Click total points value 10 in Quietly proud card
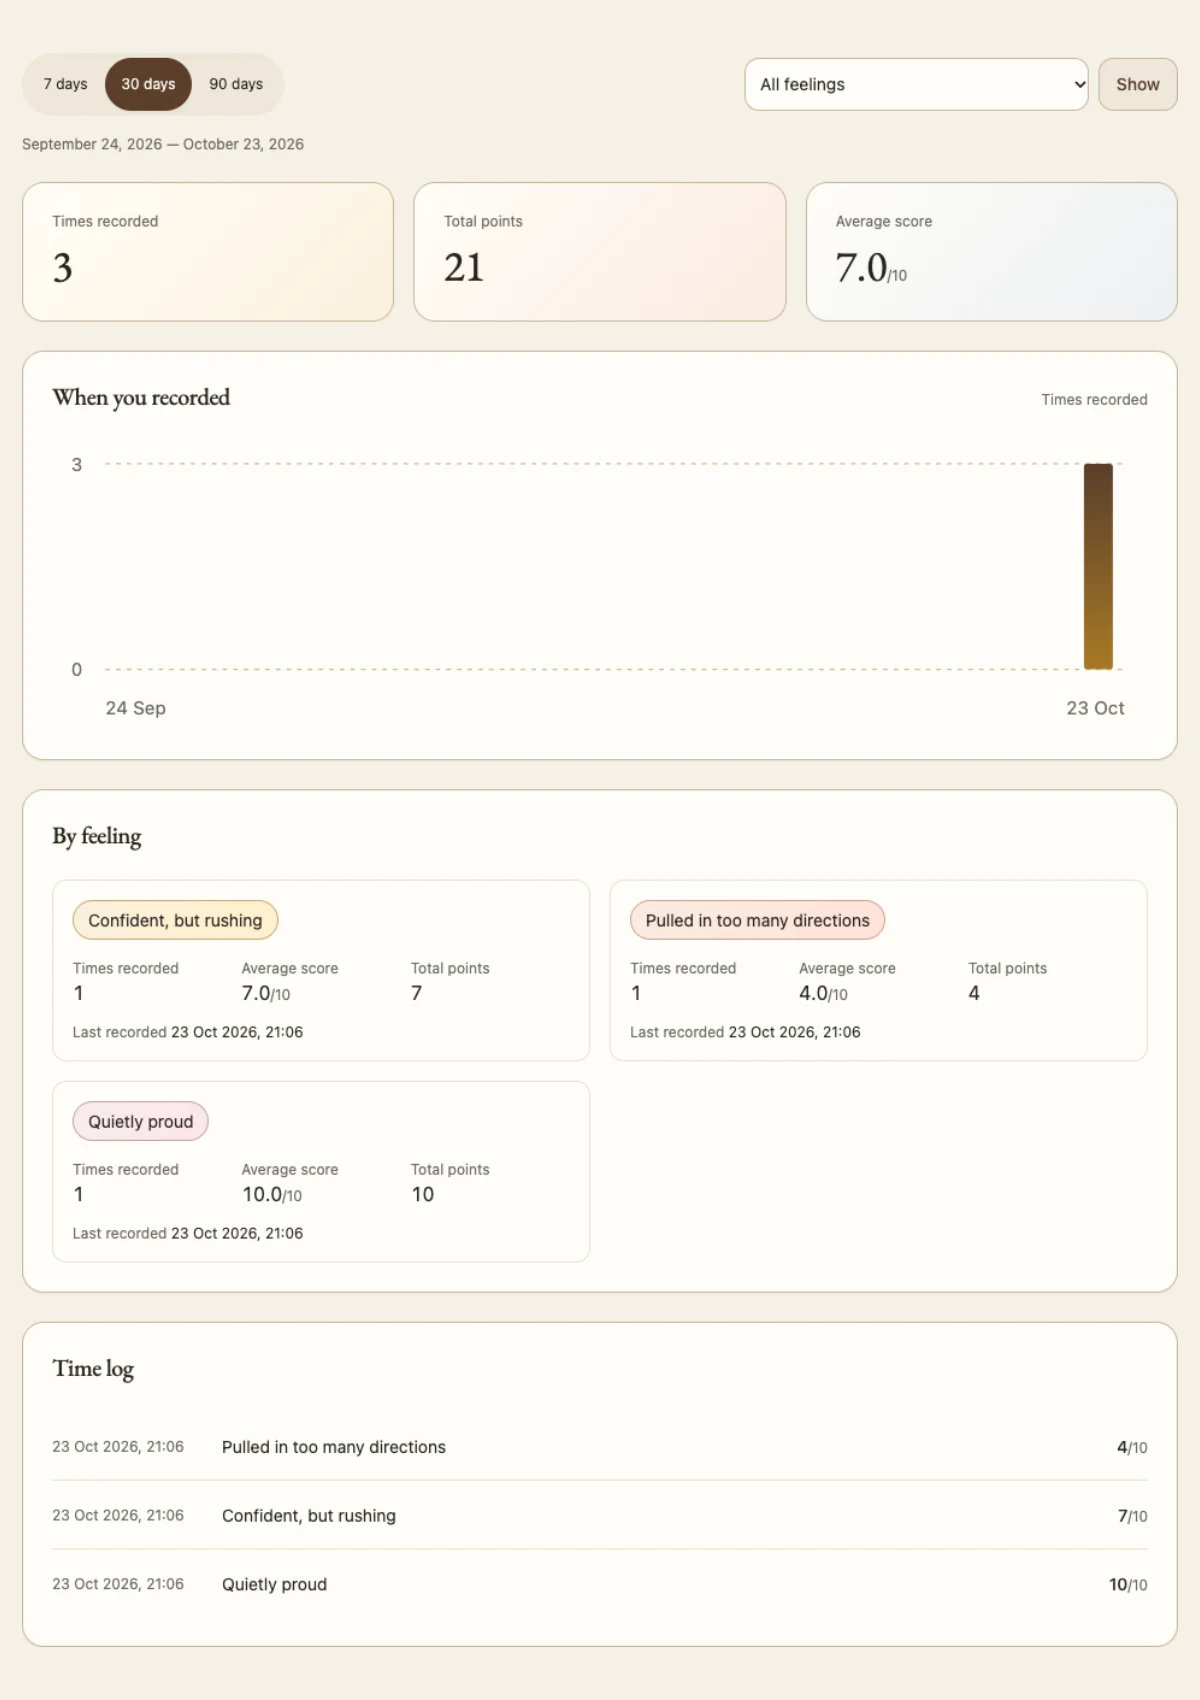The image size is (1200, 1700). coord(423,1194)
